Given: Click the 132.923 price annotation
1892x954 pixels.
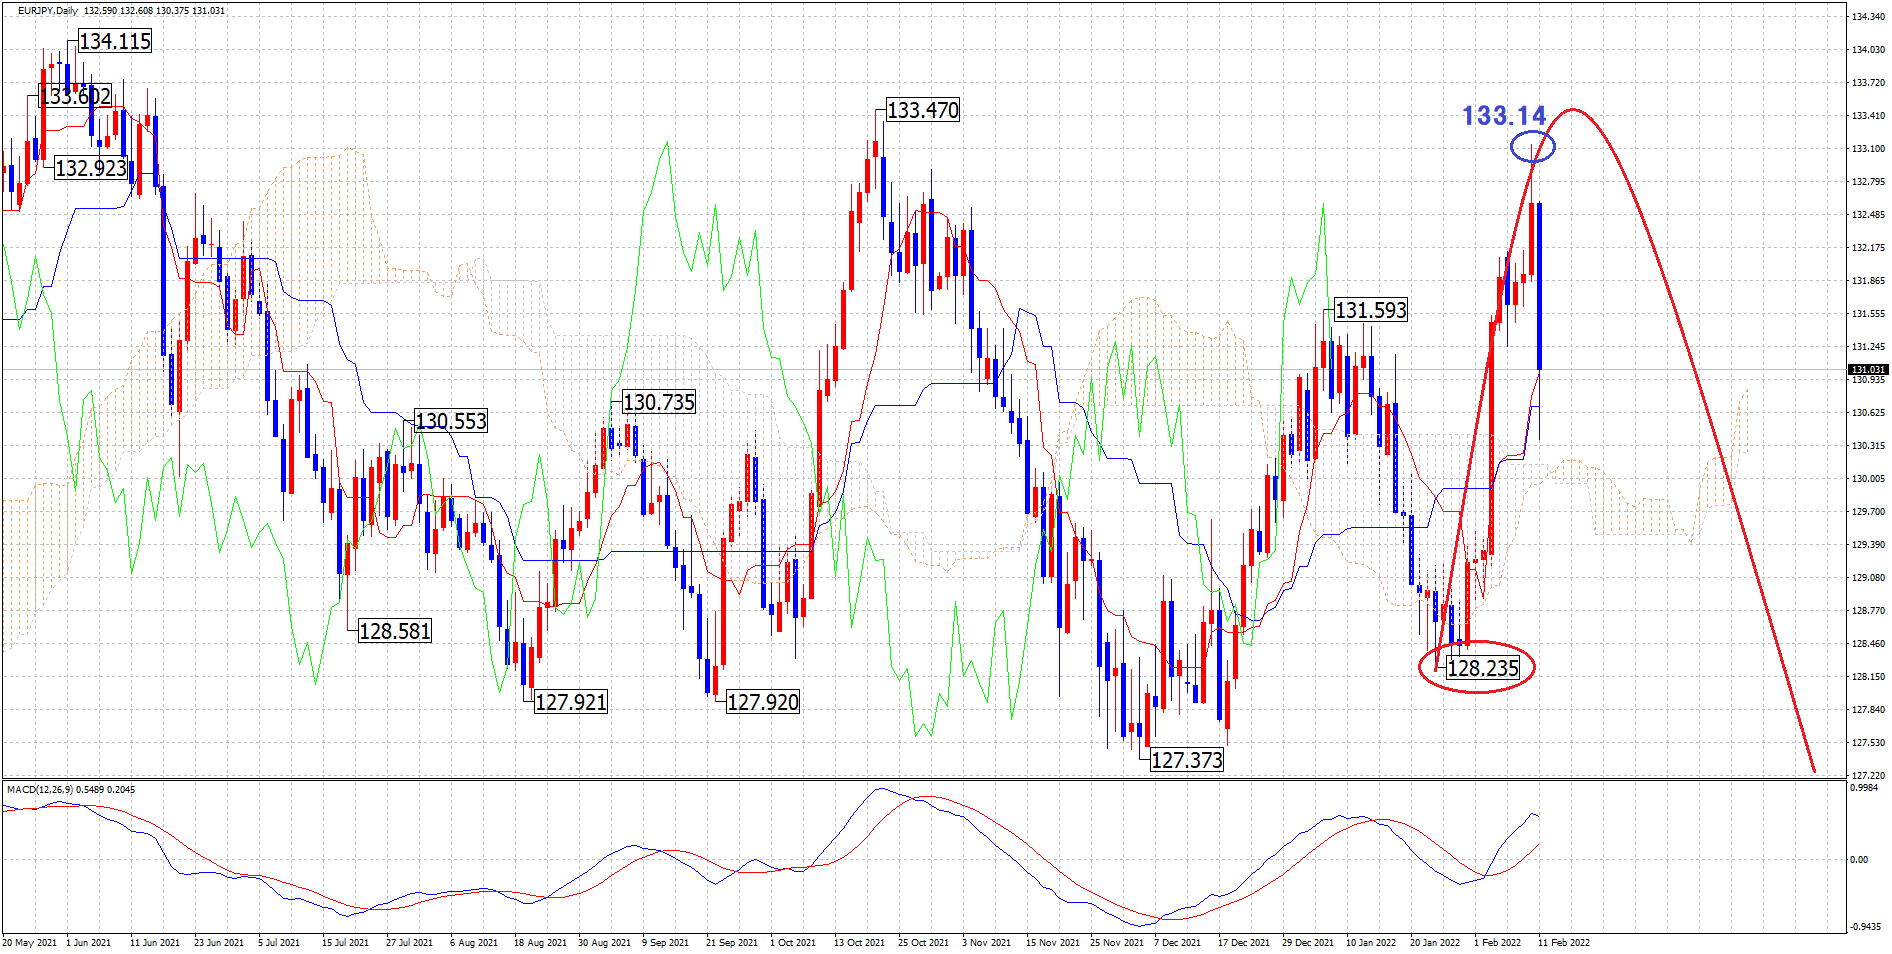Looking at the screenshot, I should pyautogui.click(x=90, y=168).
